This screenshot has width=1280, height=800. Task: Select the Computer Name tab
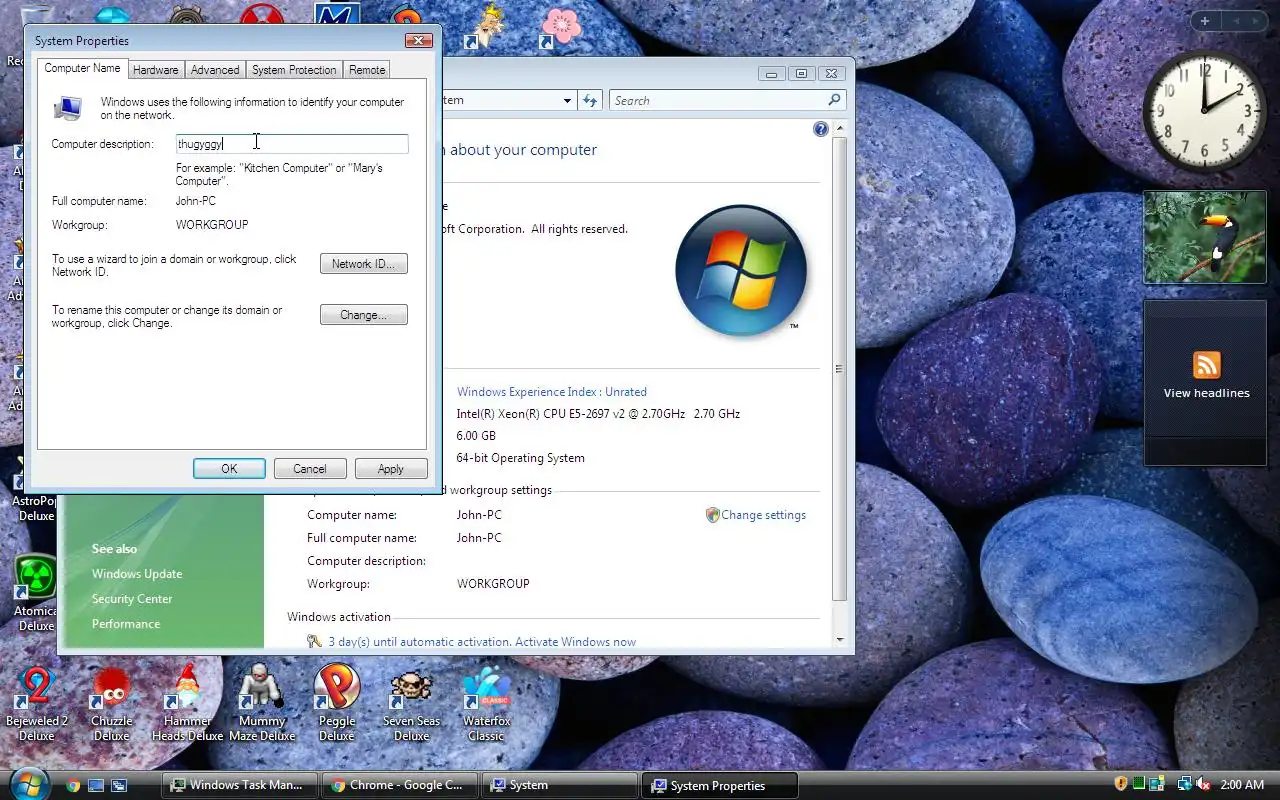tap(82, 68)
